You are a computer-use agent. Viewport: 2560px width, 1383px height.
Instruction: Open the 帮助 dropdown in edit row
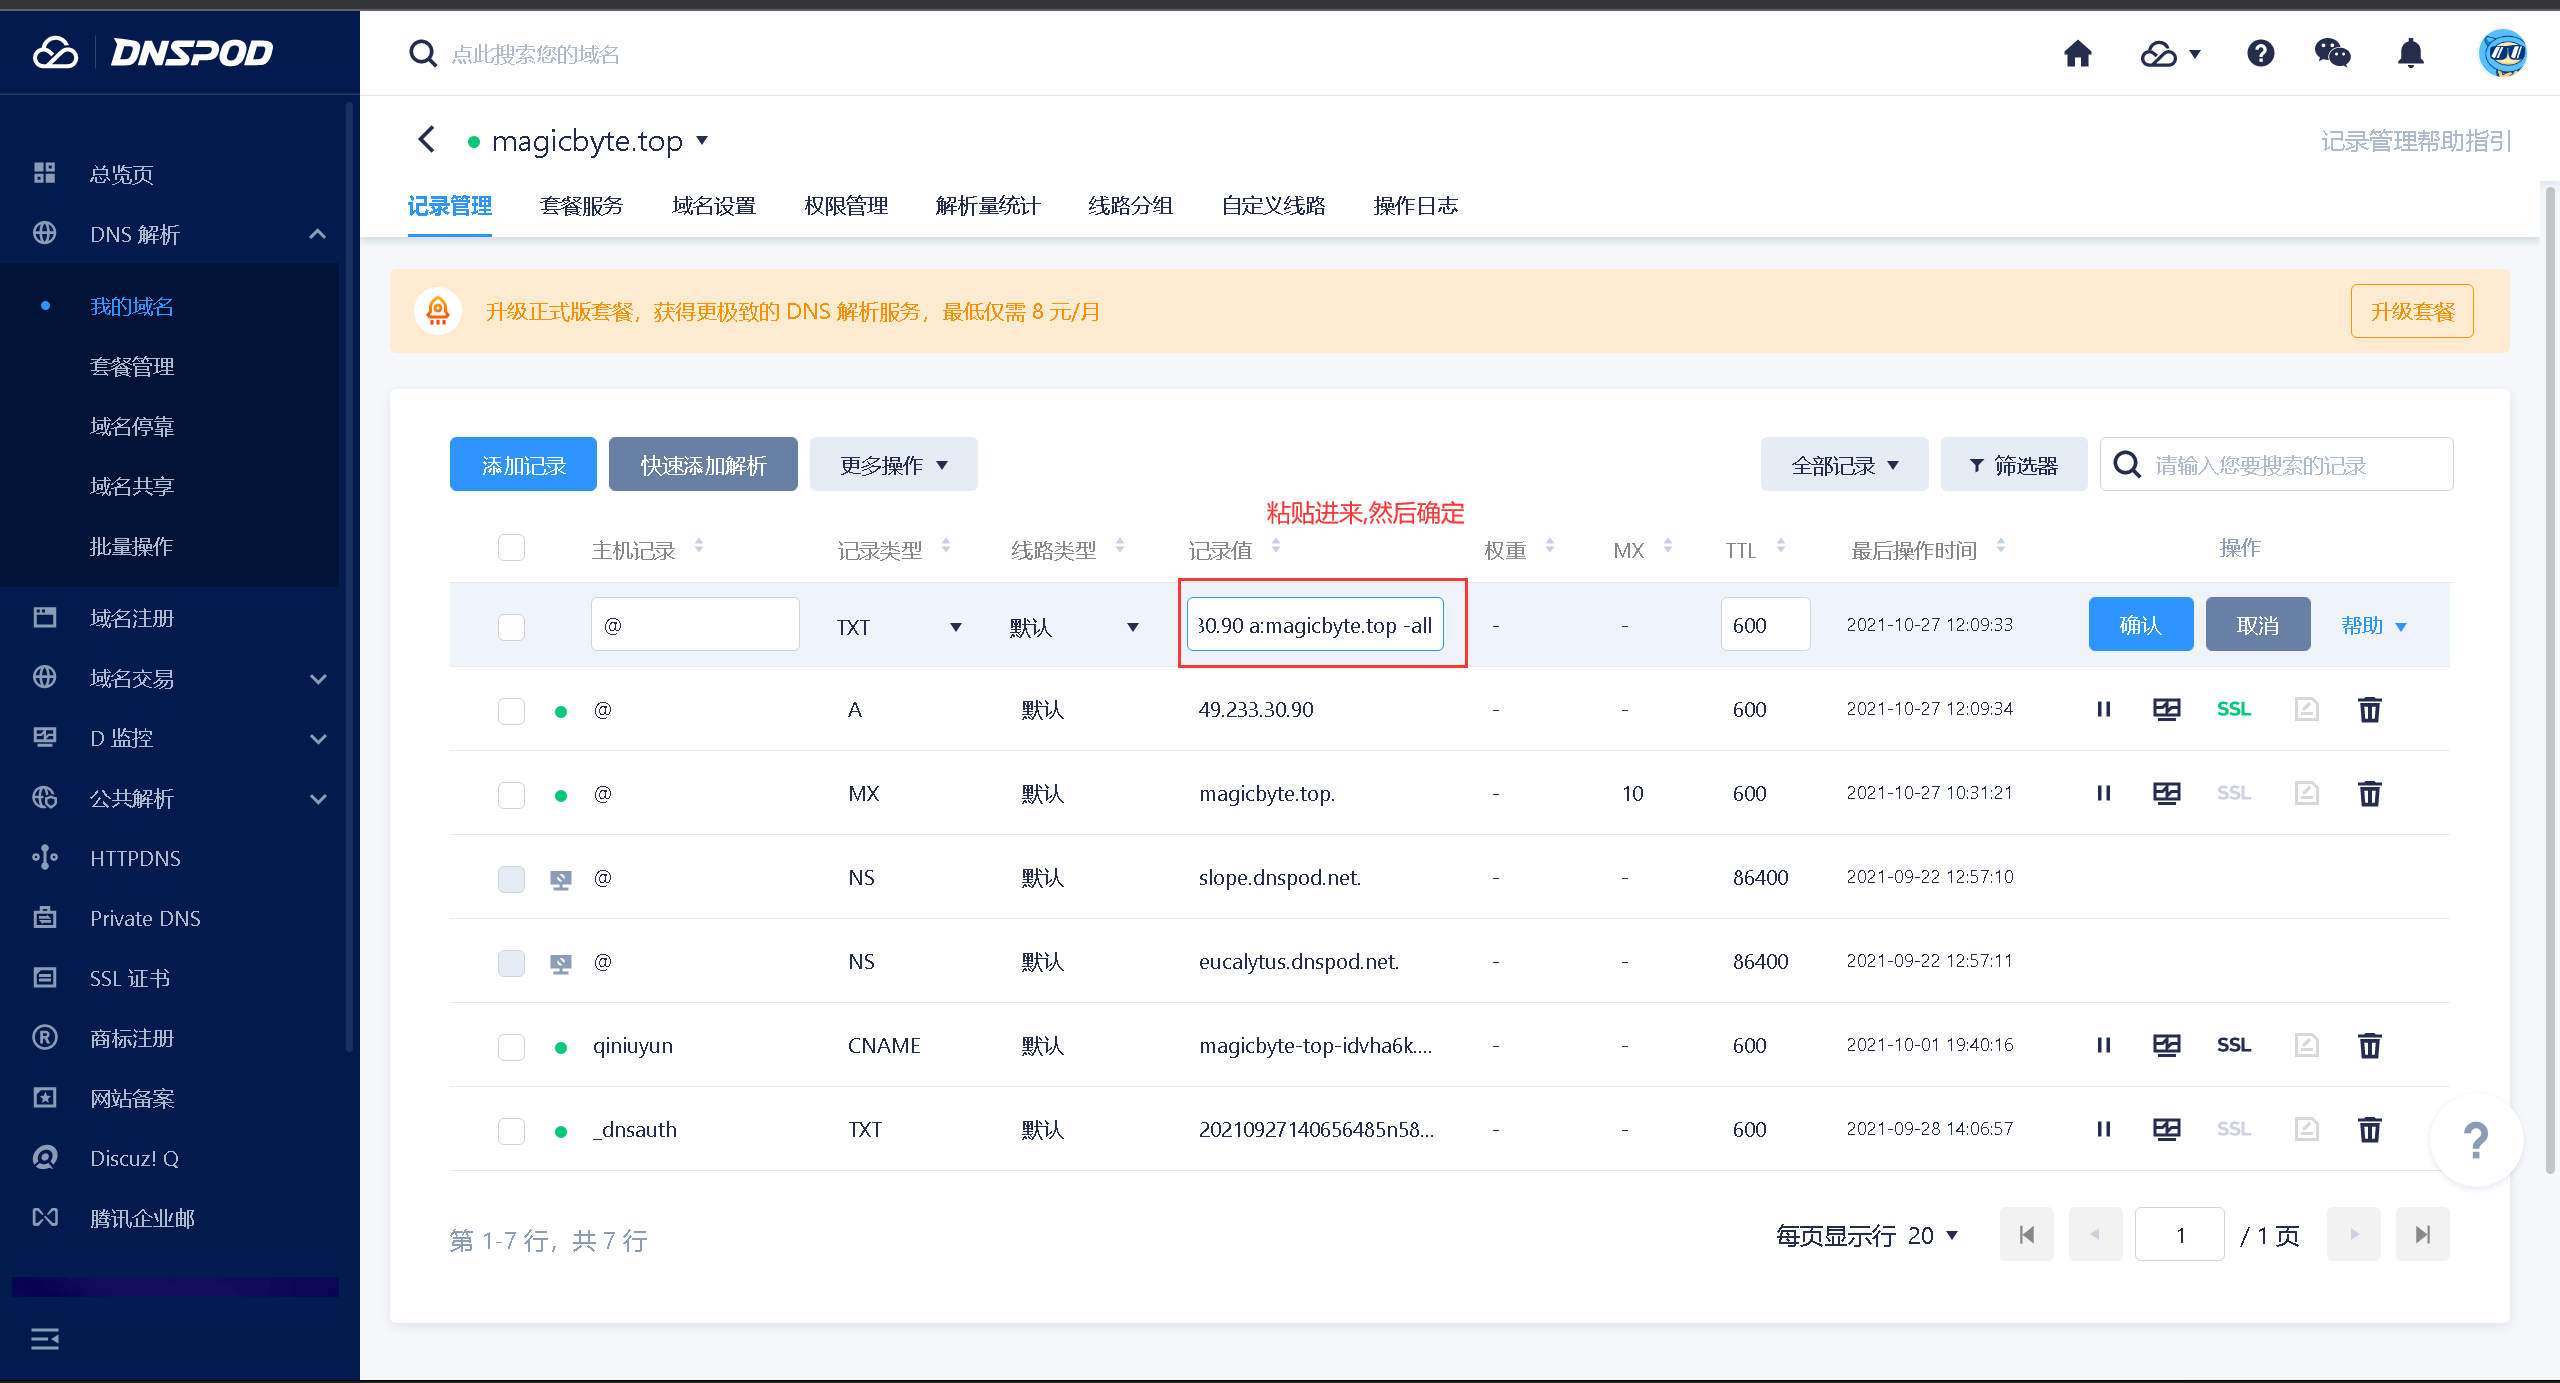tap(2374, 625)
